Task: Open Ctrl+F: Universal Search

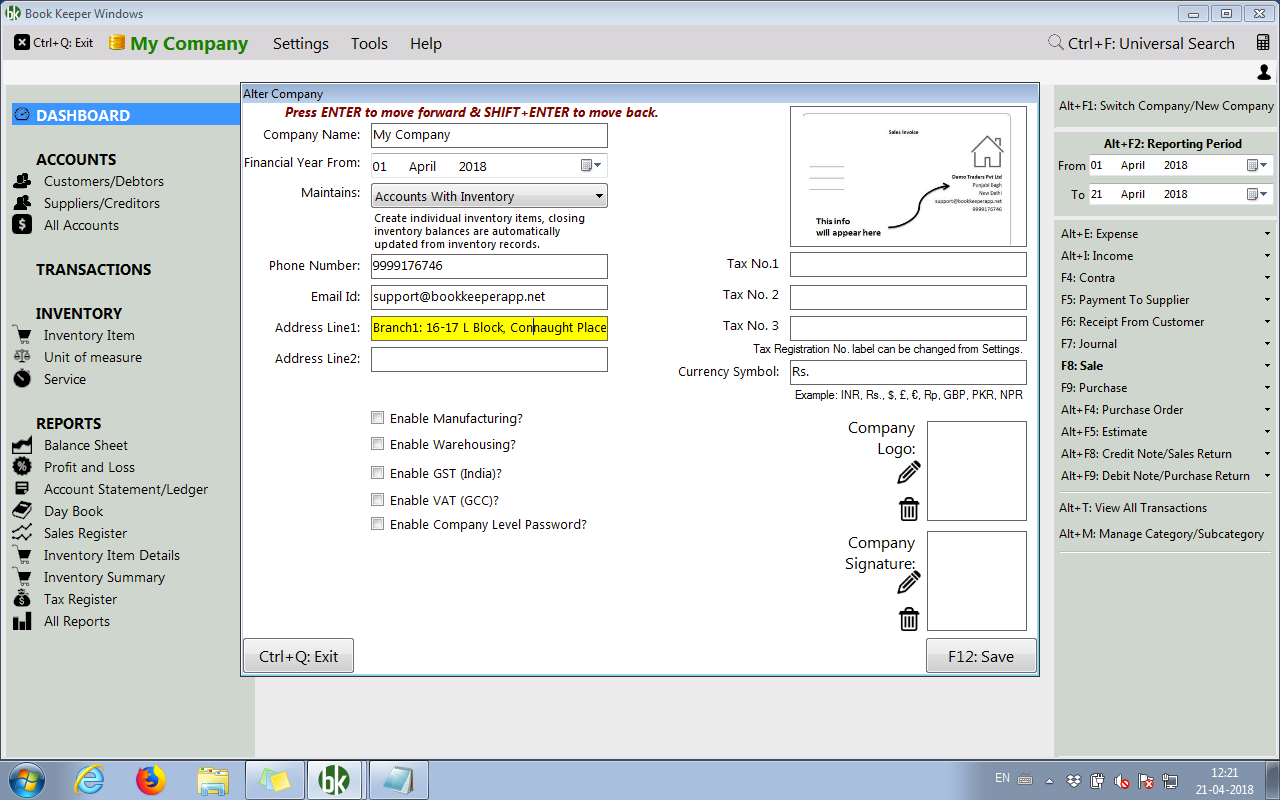Action: (1141, 43)
